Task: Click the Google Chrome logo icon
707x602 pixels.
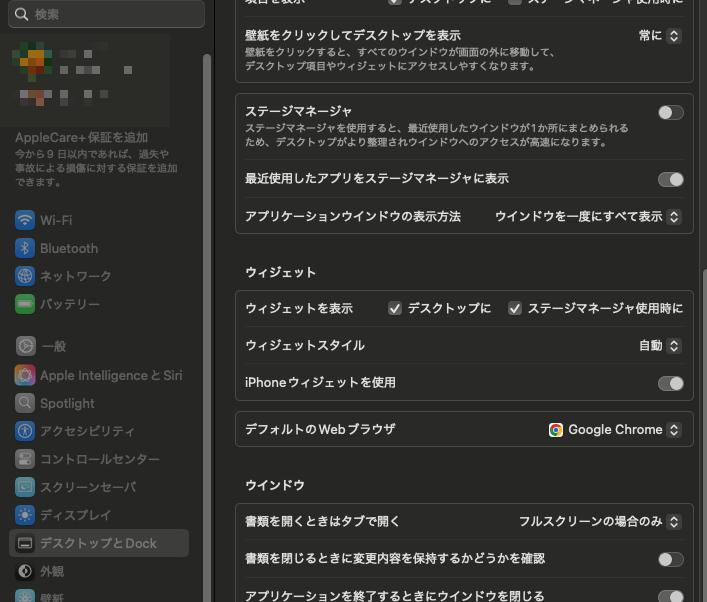Action: [556, 430]
